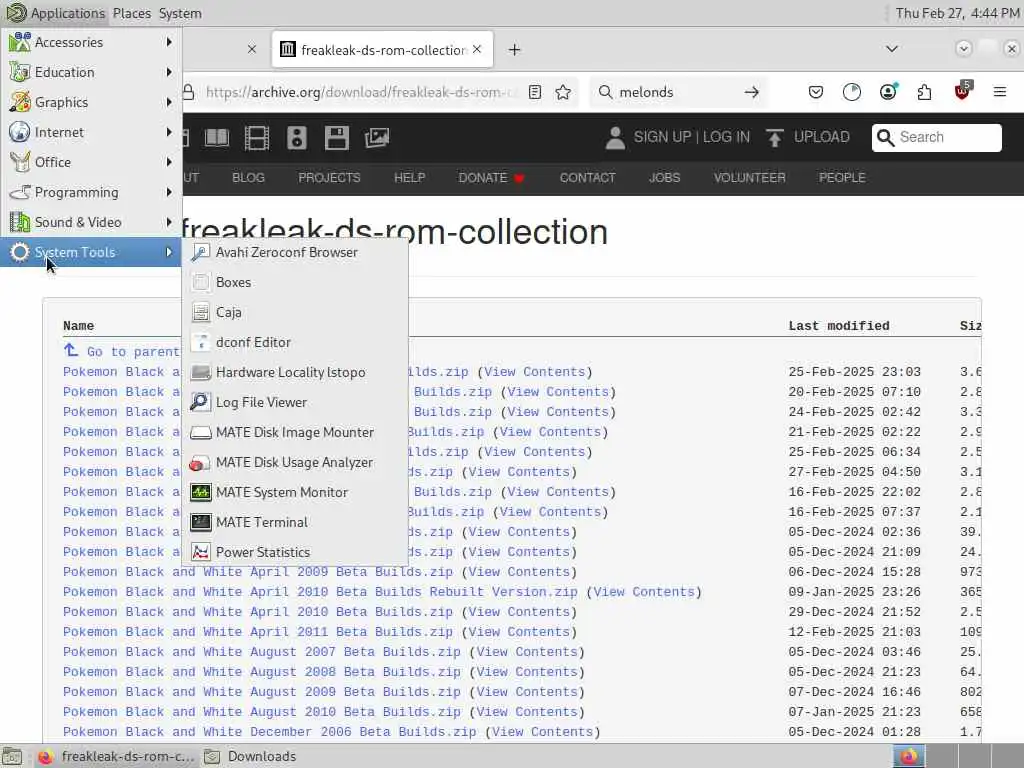Click the Last modified column header
The height and width of the screenshot is (768, 1024).
point(839,326)
